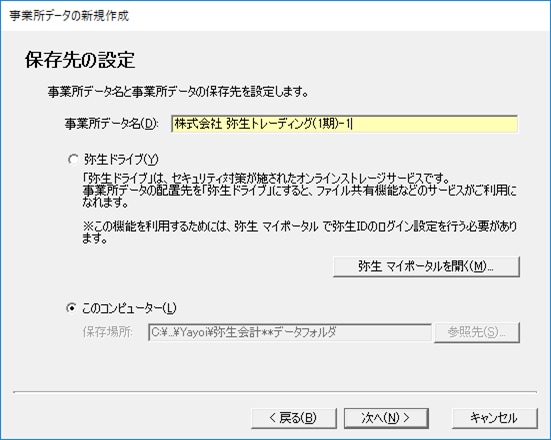Click the horizontal separator line above buttons
The image size is (551, 440).
(x=275, y=392)
